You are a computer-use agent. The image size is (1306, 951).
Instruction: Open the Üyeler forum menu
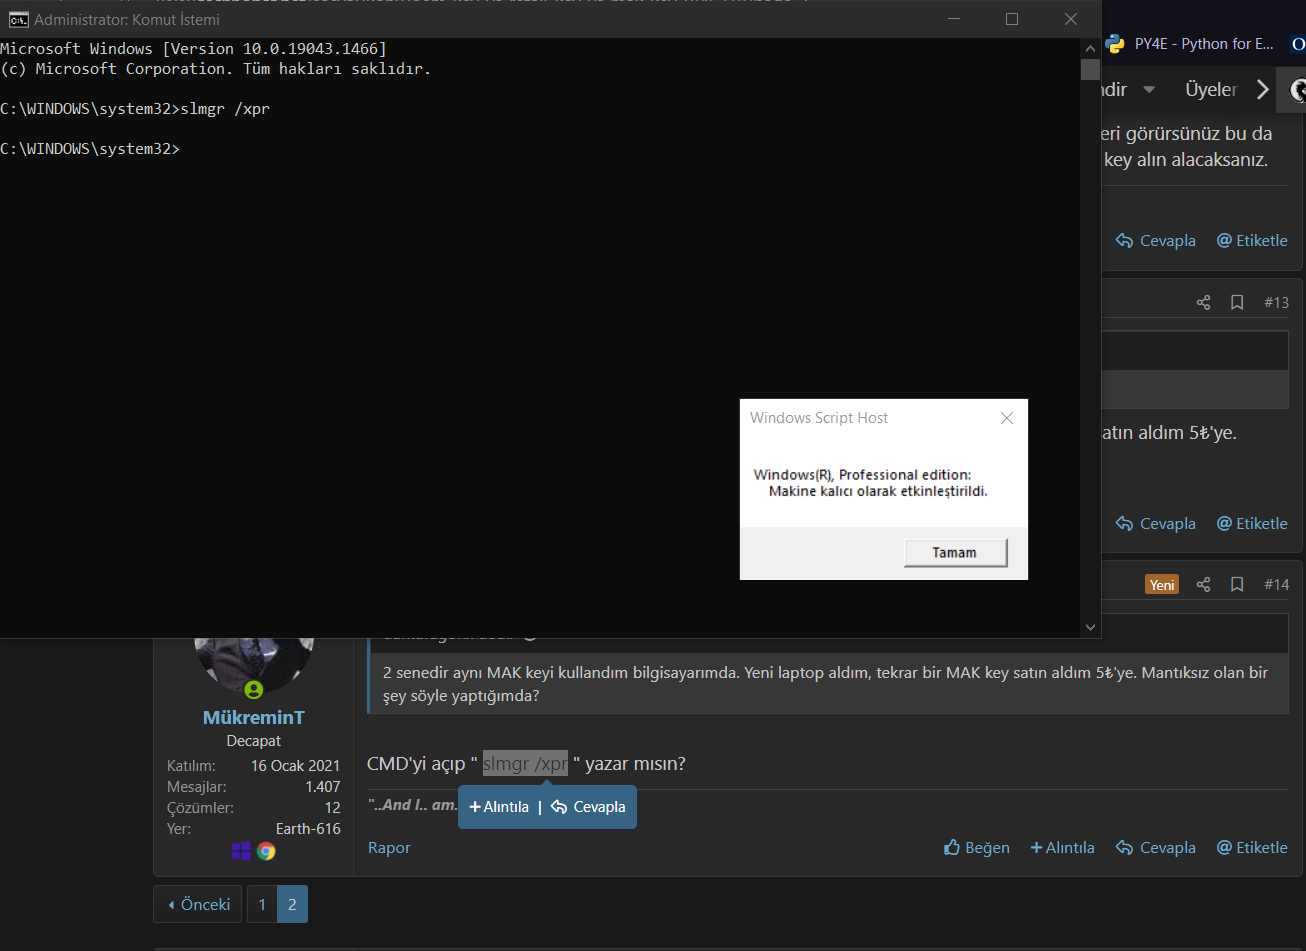(x=1211, y=90)
